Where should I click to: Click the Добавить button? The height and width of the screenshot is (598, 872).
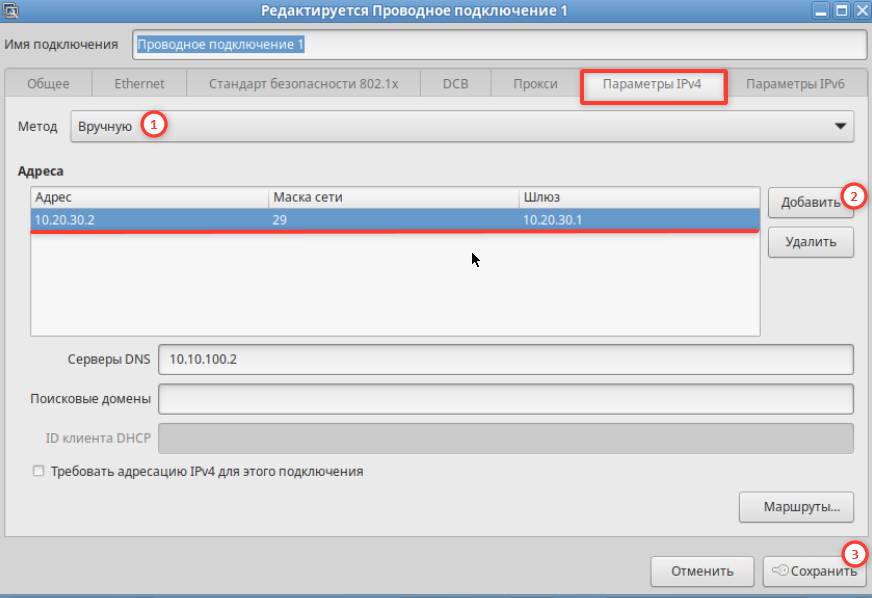tap(811, 202)
